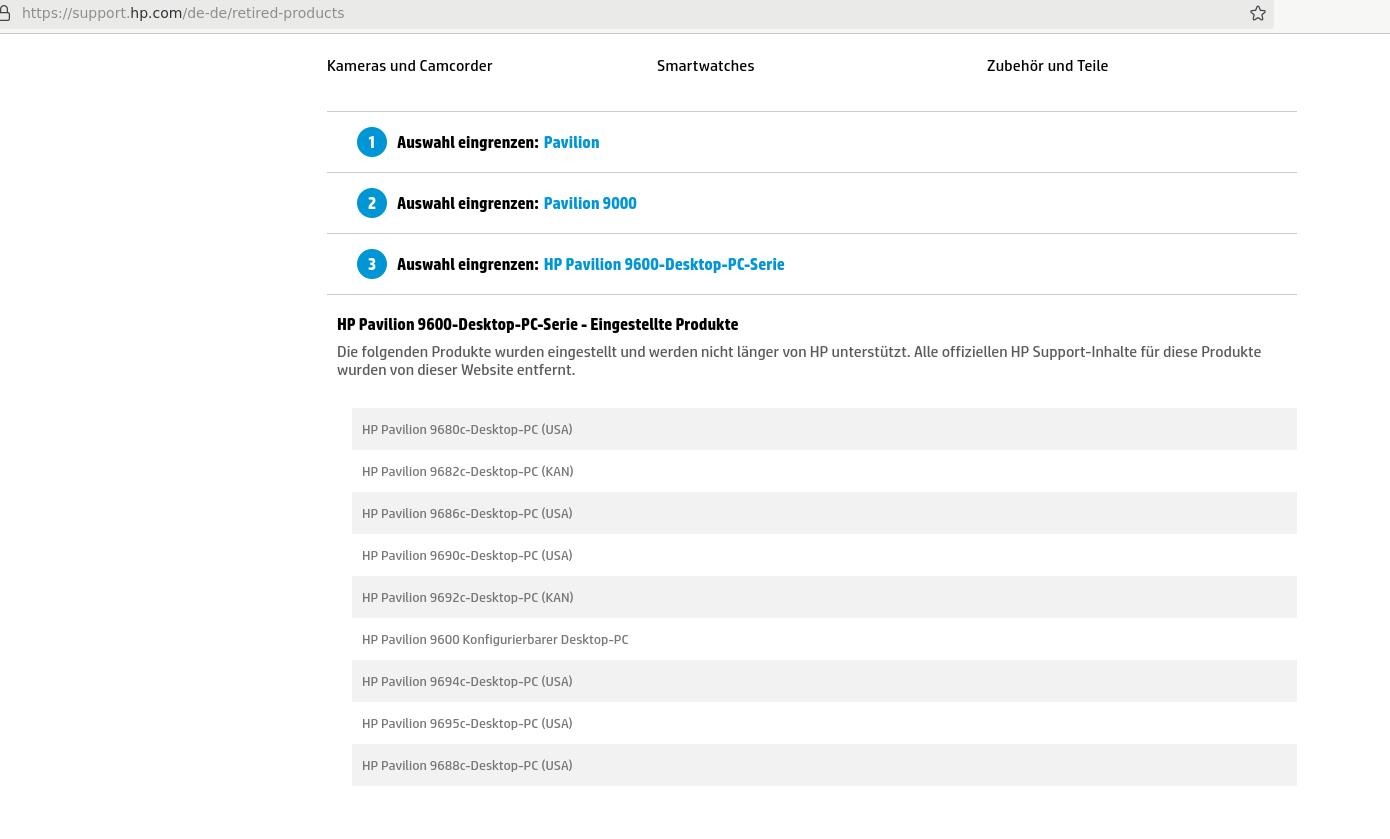Screen dimensions: 1390x839
Task: Click the heading 'HP Pavilion 9600-Desktop-PC-Serie - Eingestellte Produkte'
Action: point(538,324)
